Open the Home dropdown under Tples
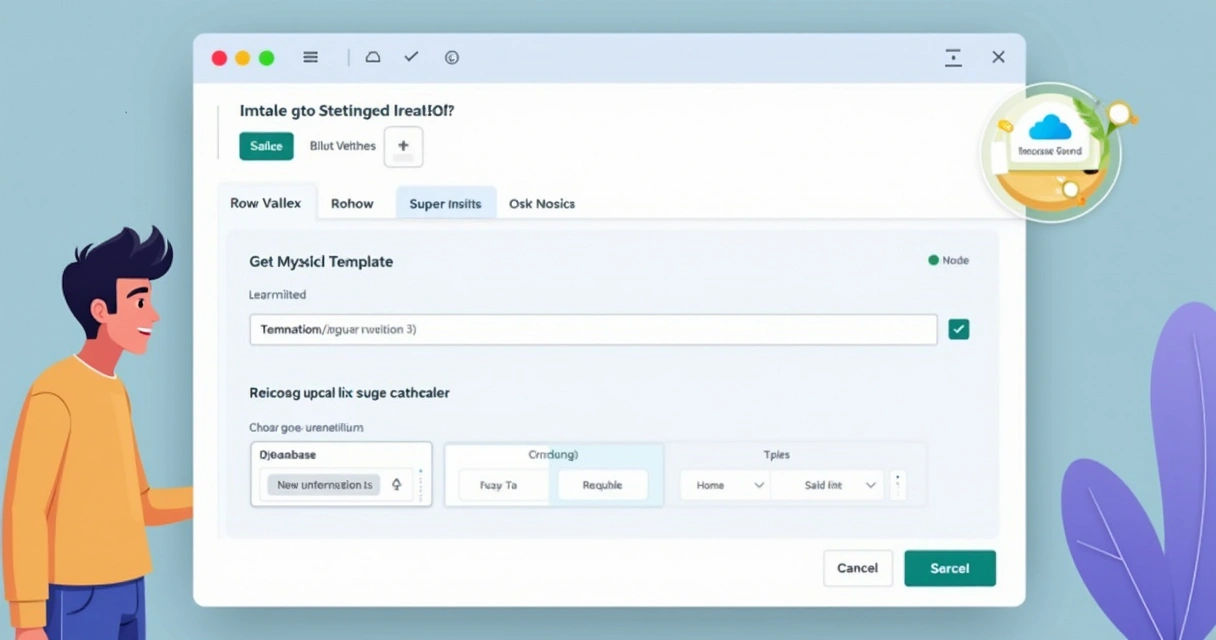The width and height of the screenshot is (1216, 640). coord(723,484)
